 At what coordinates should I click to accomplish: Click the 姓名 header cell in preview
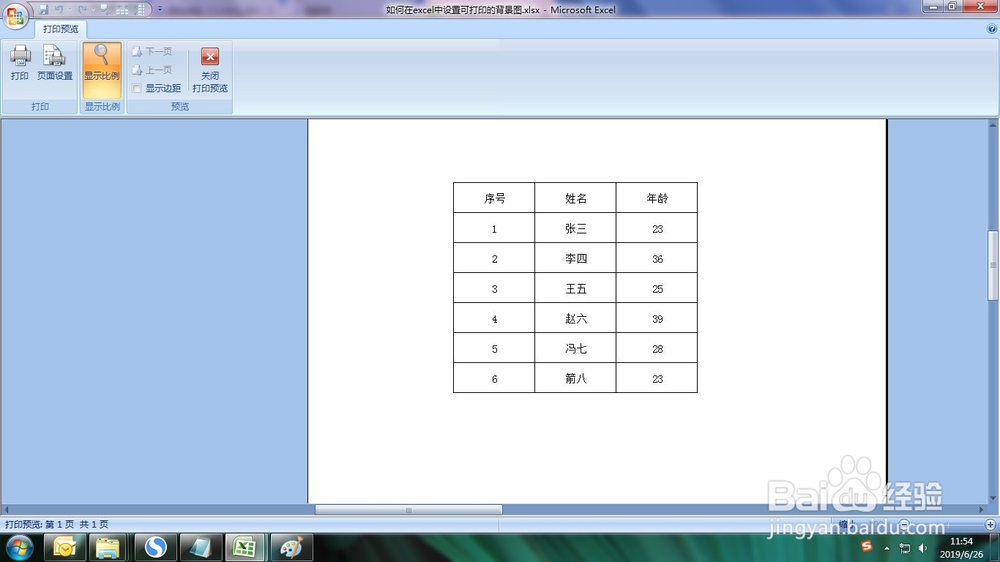(575, 198)
